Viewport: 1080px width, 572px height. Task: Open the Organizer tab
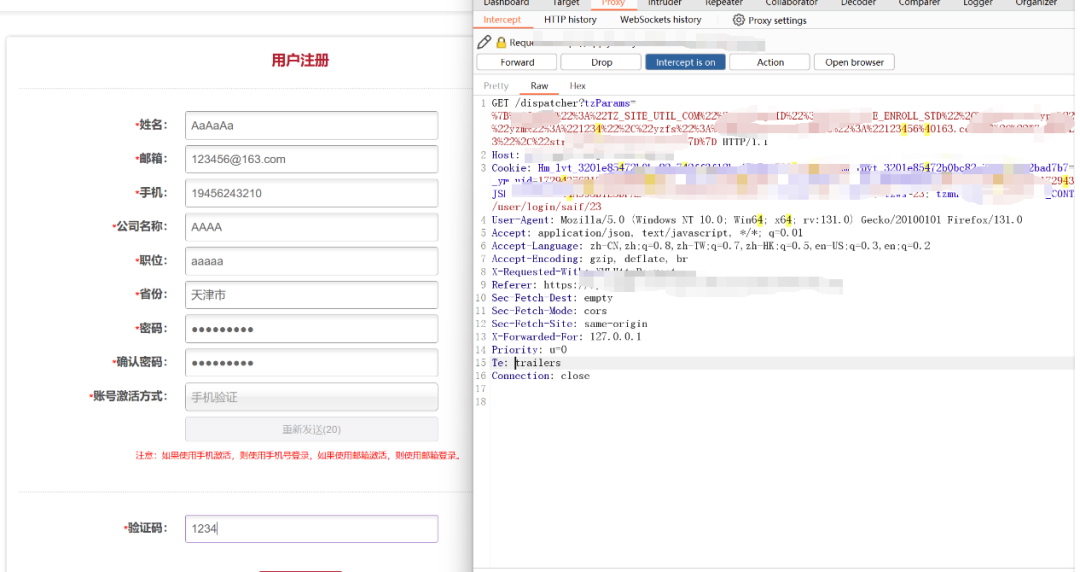(1036, 3)
